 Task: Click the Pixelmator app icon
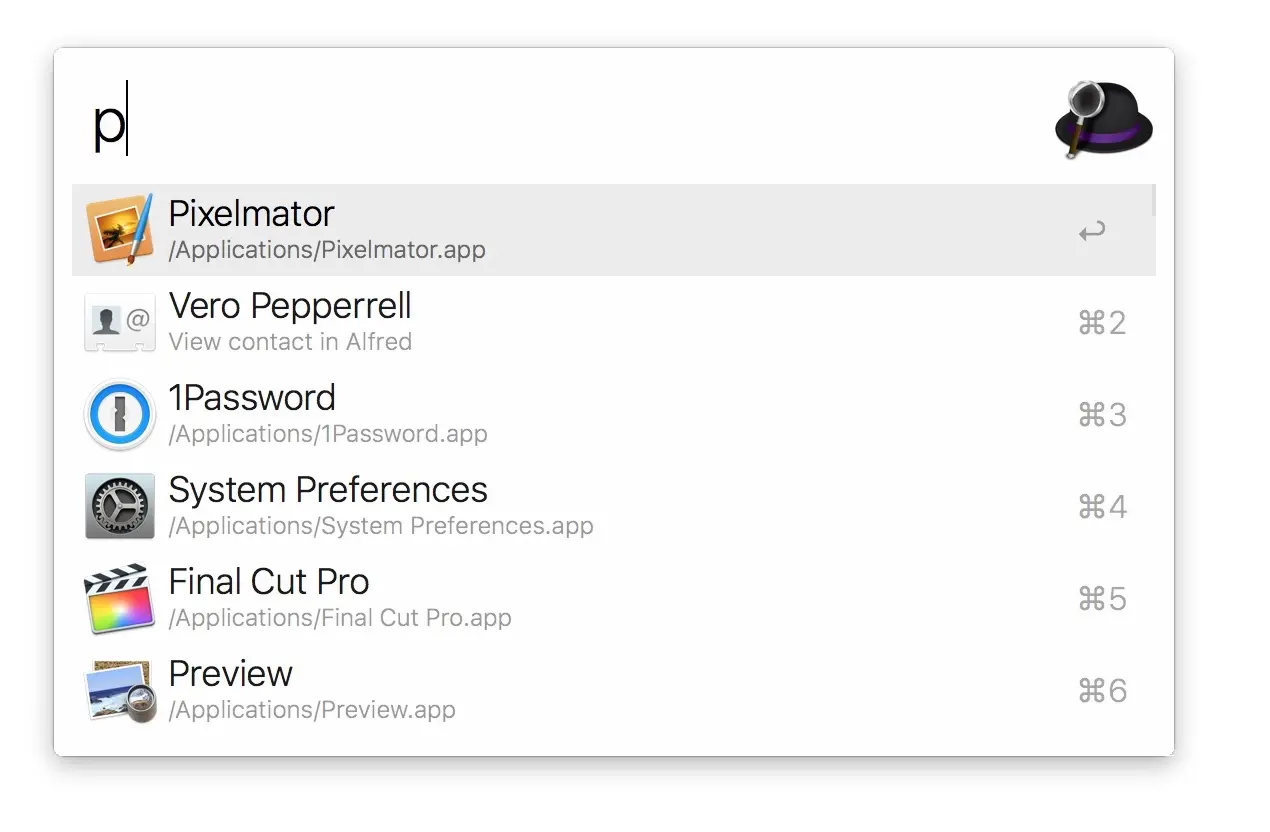pos(119,229)
